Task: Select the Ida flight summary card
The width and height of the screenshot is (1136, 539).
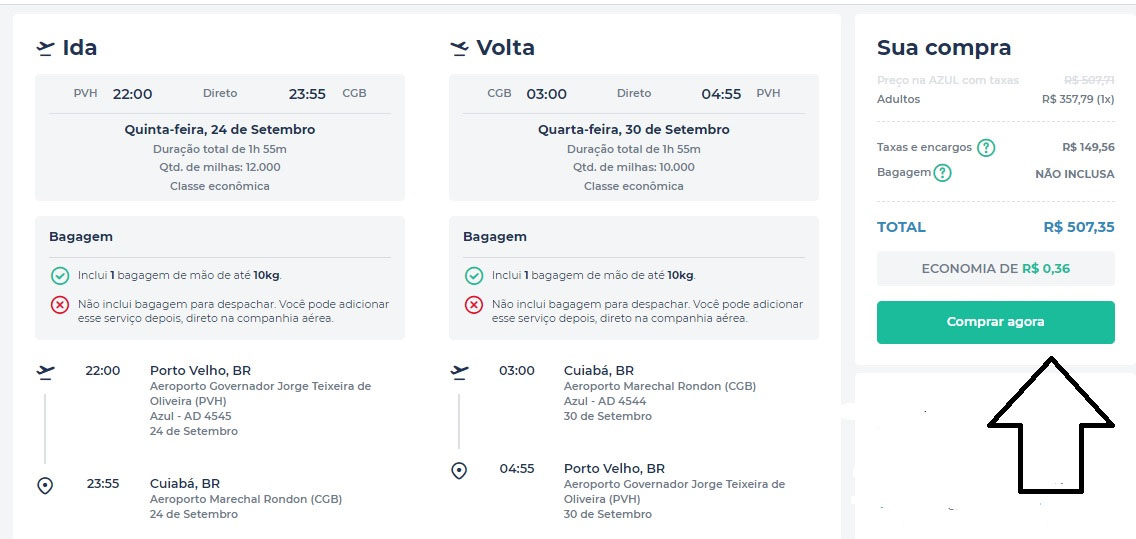Action: [220, 137]
